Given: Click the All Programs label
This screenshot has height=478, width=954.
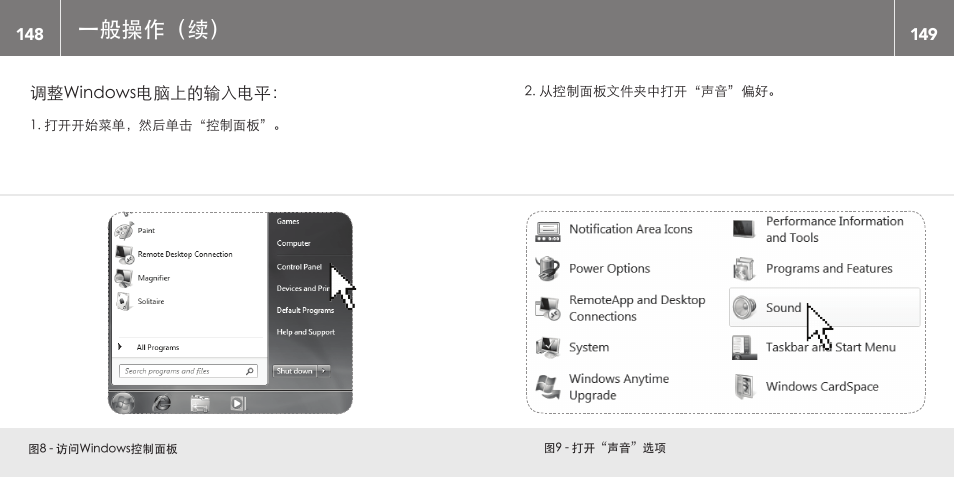Looking at the screenshot, I should [x=158, y=347].
